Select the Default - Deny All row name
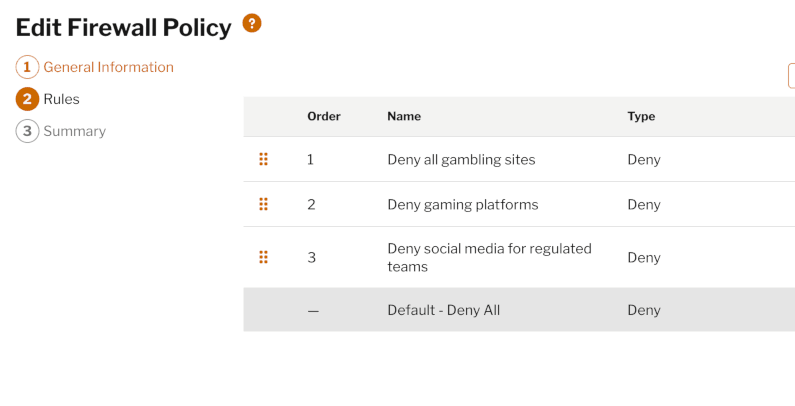 click(444, 310)
